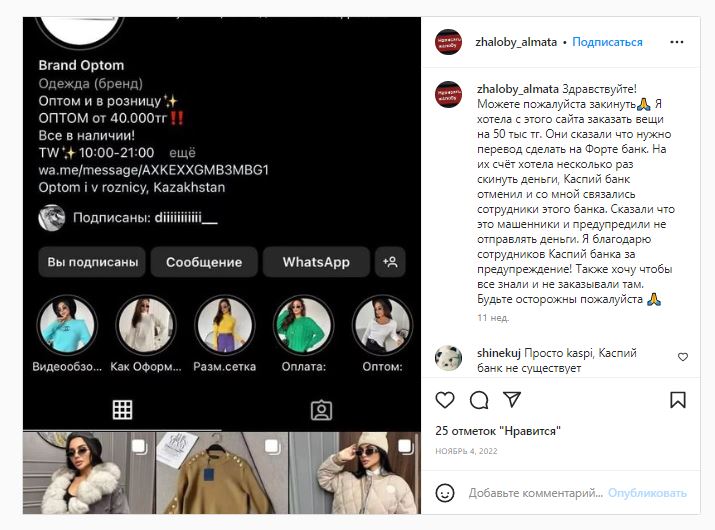This screenshot has height=530, width=715.
Task: Open Вы подписаны following dropdown
Action: [x=92, y=262]
